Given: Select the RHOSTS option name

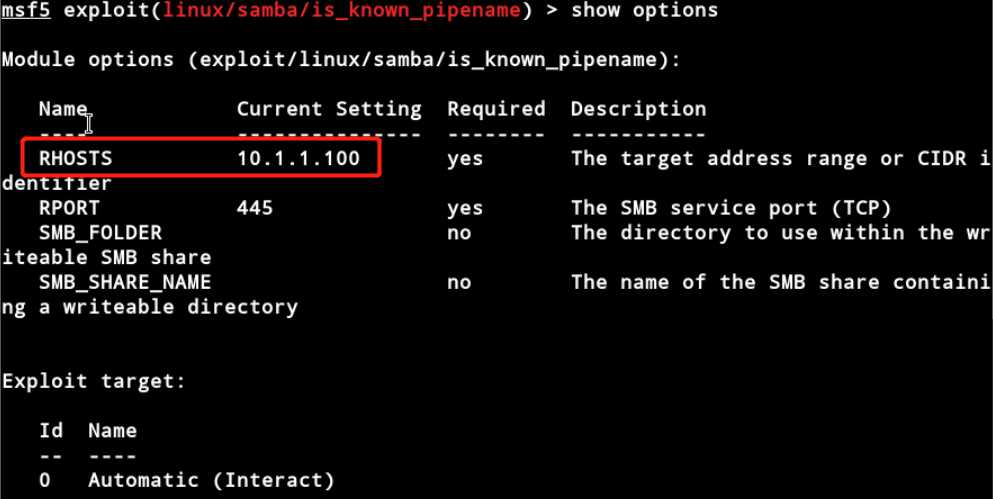Looking at the screenshot, I should point(76,159).
